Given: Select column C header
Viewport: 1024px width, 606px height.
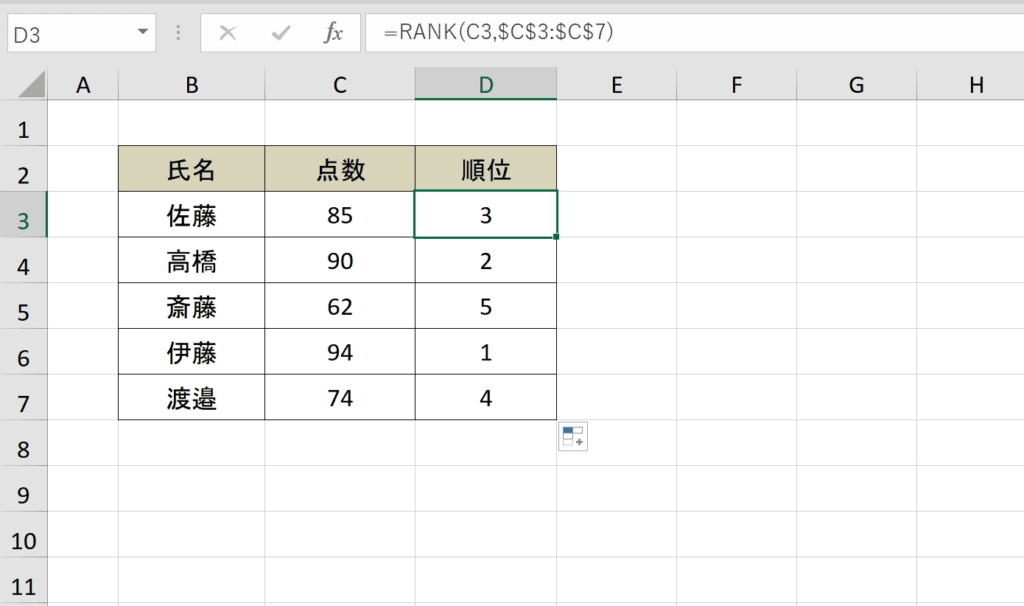Looking at the screenshot, I should click(340, 86).
